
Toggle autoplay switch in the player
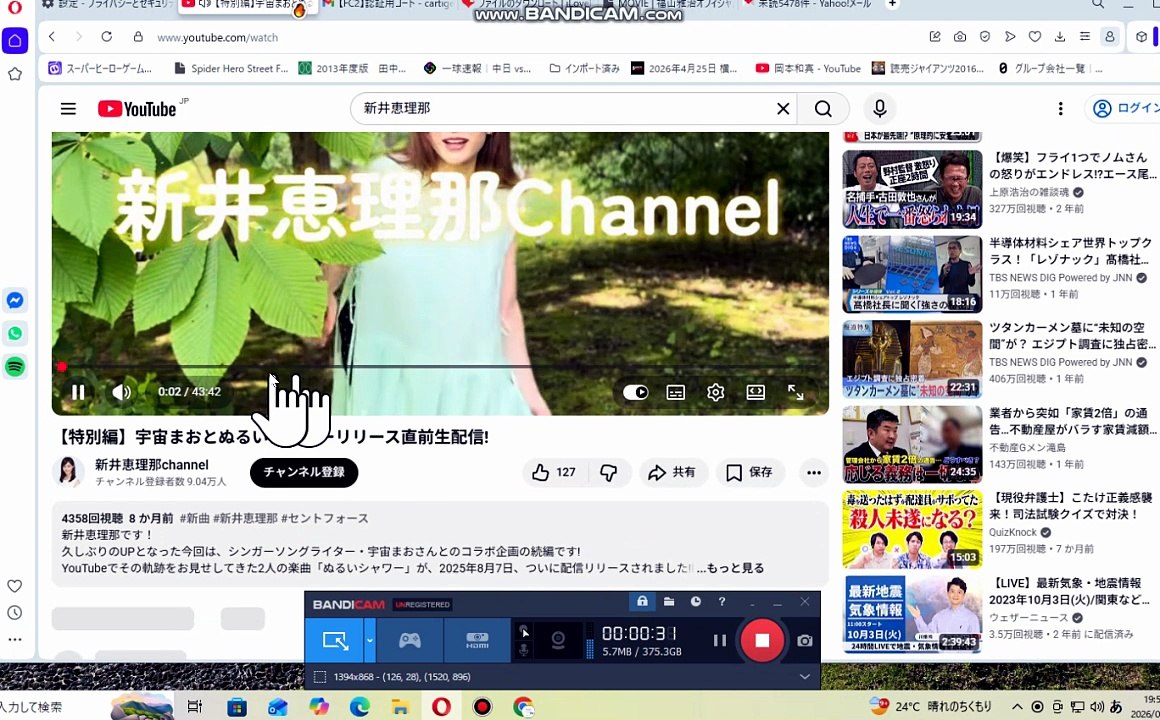[x=635, y=392]
